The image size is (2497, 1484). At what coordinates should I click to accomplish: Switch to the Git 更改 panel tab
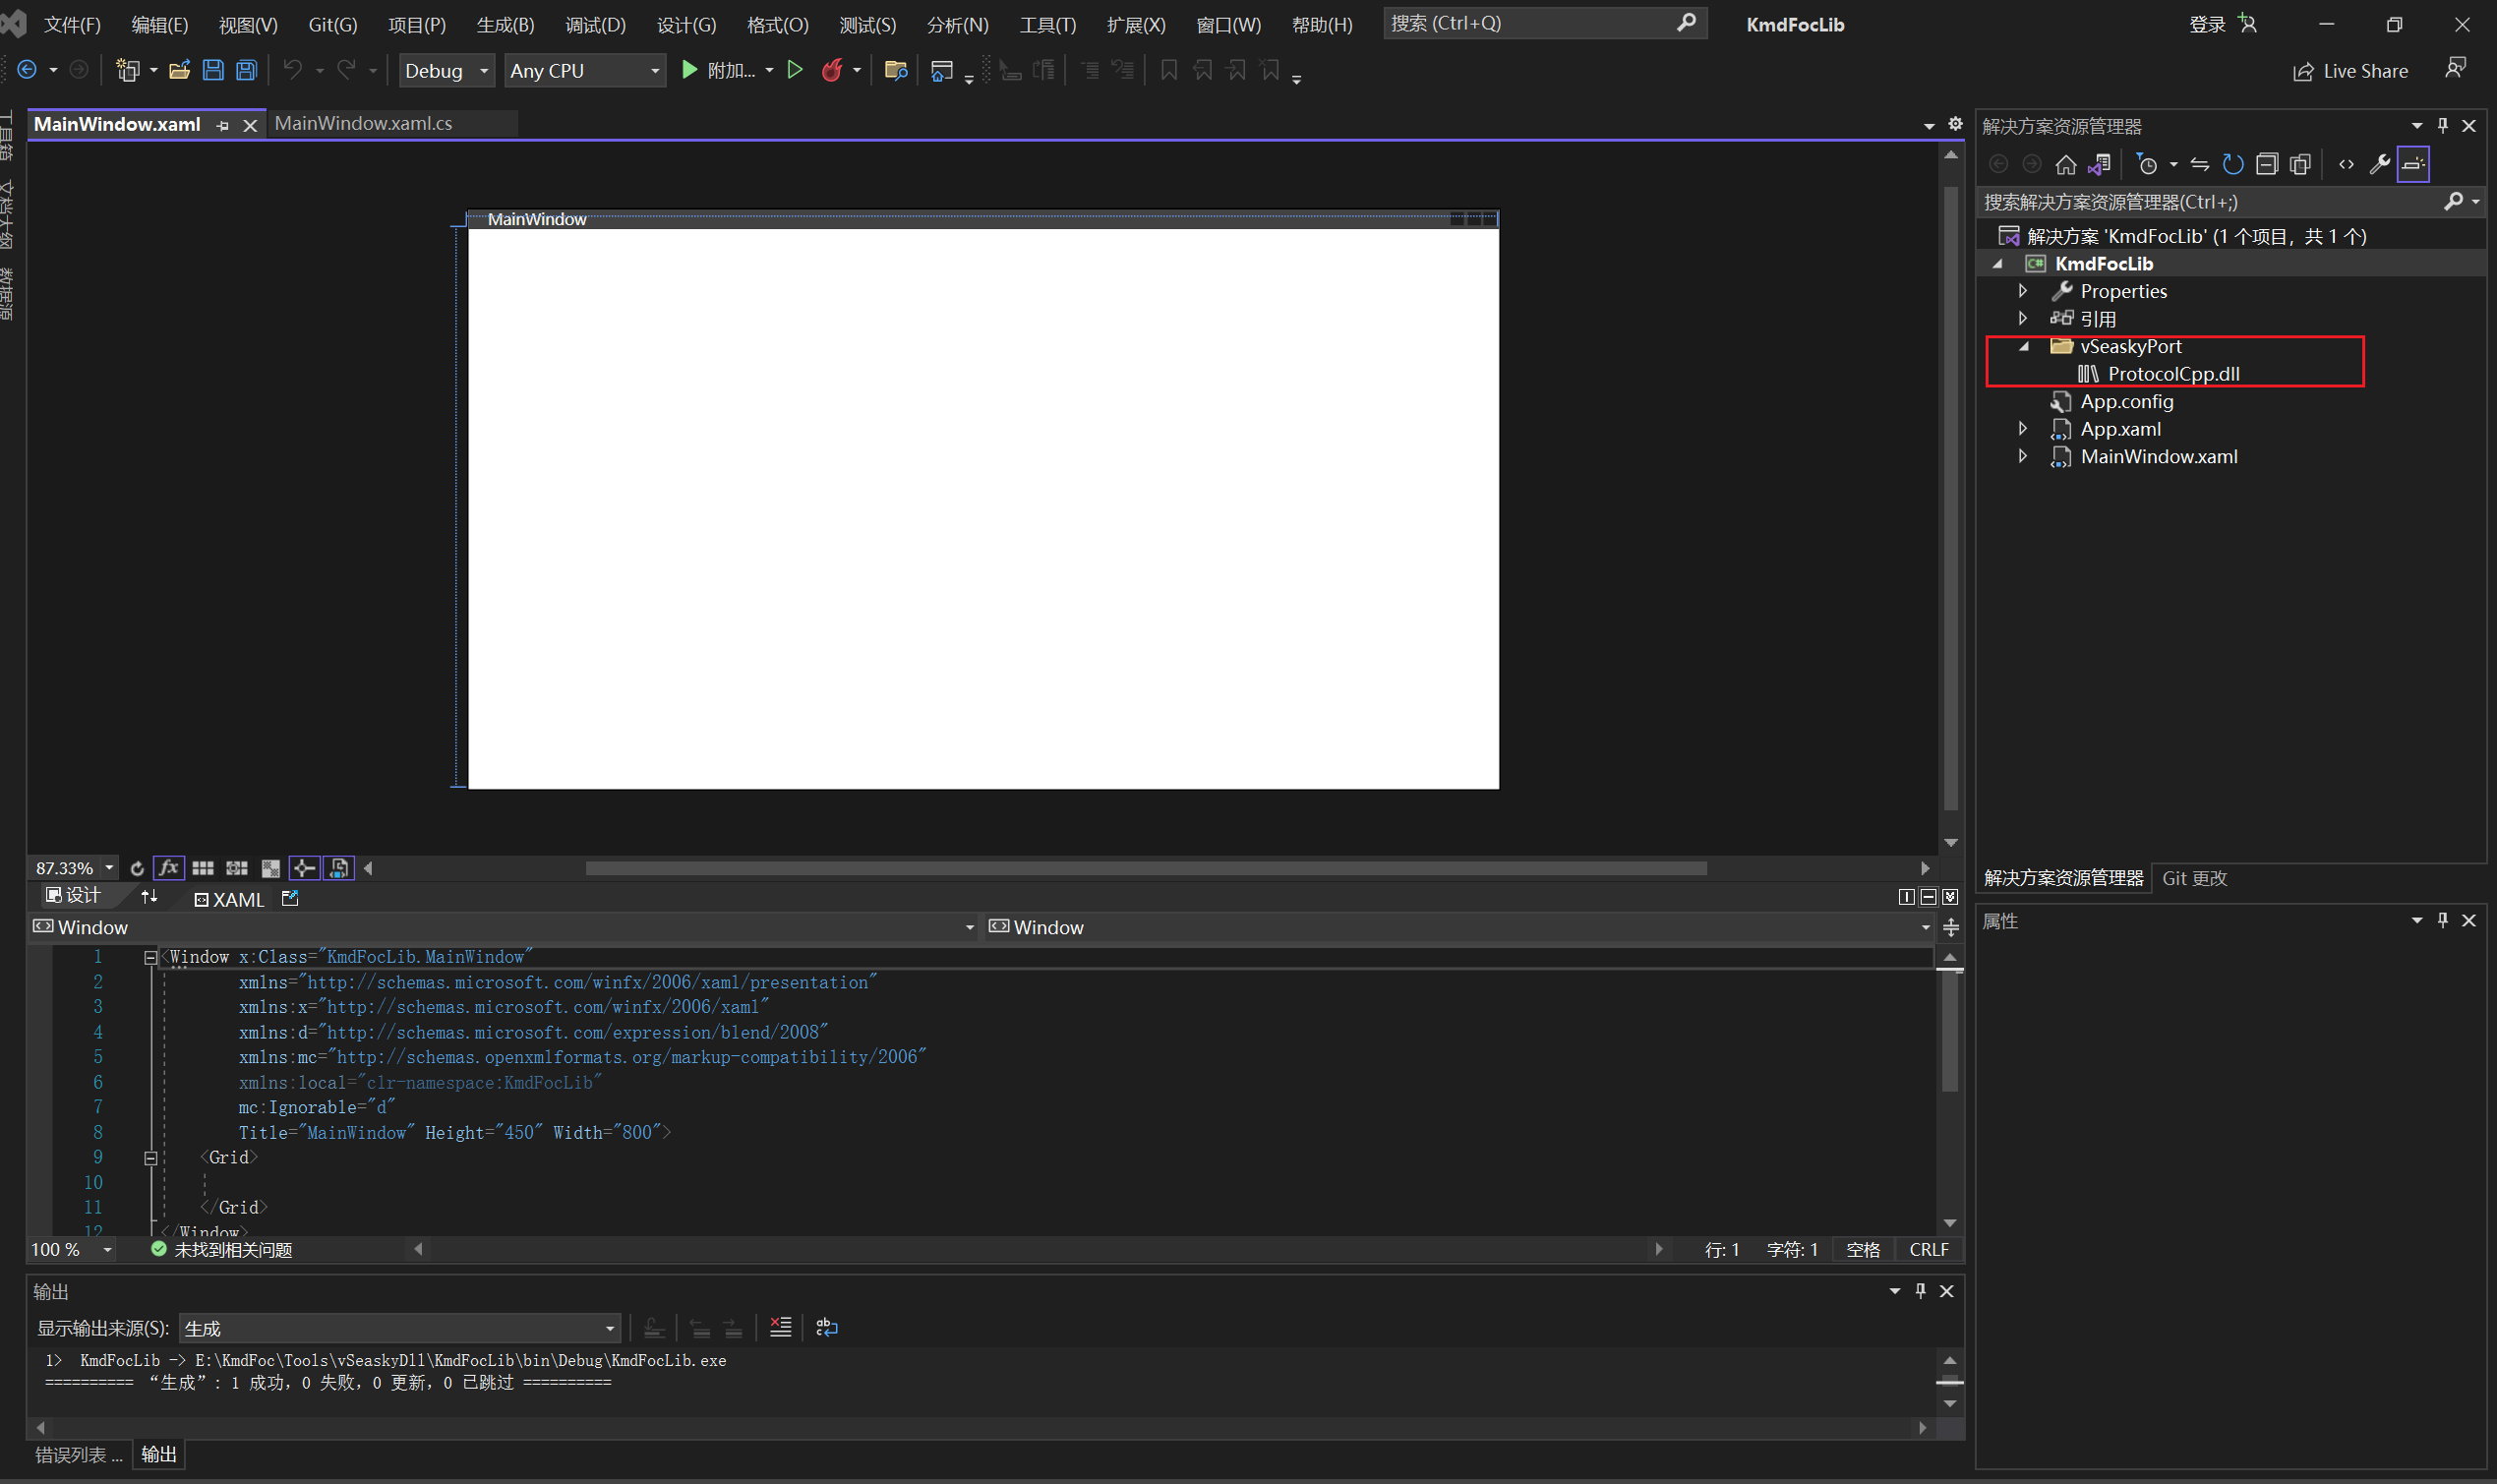coord(2194,878)
